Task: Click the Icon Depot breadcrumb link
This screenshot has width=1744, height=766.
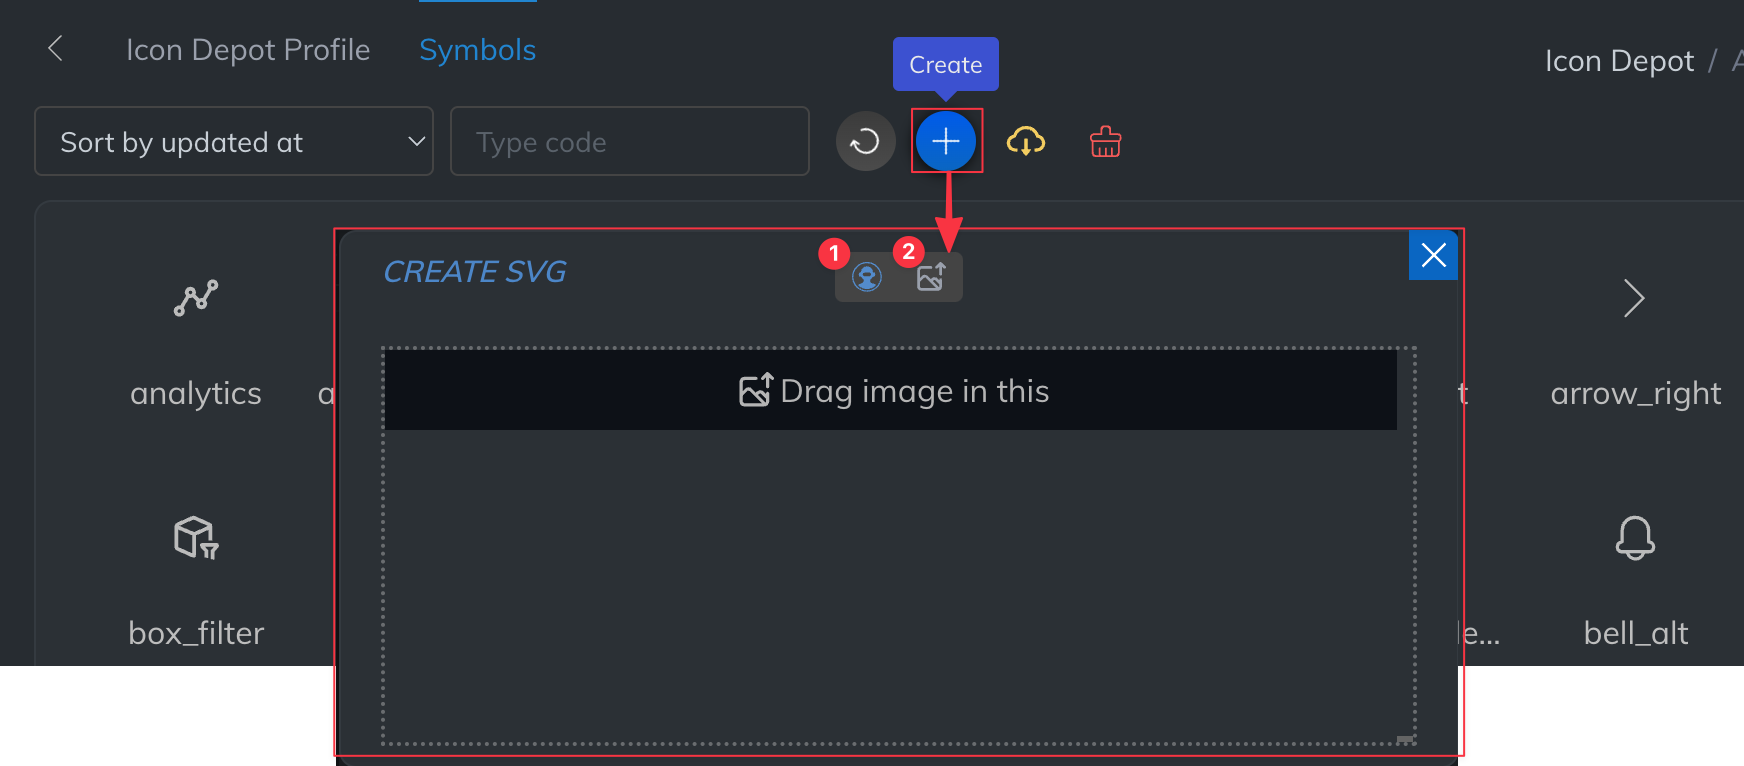Action: tap(1619, 61)
